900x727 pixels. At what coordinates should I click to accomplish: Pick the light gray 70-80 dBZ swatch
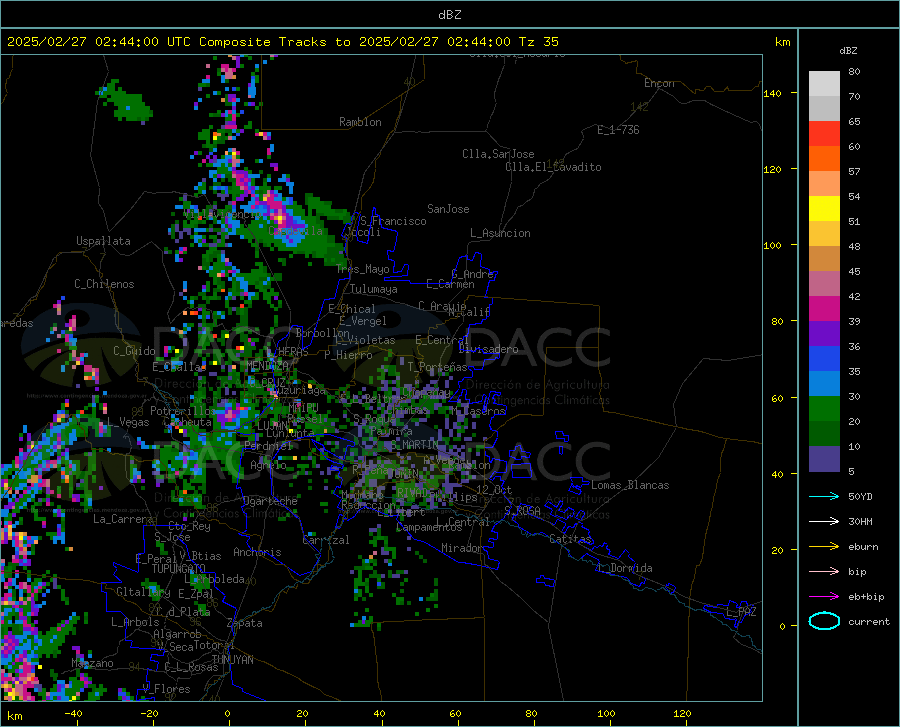point(824,84)
